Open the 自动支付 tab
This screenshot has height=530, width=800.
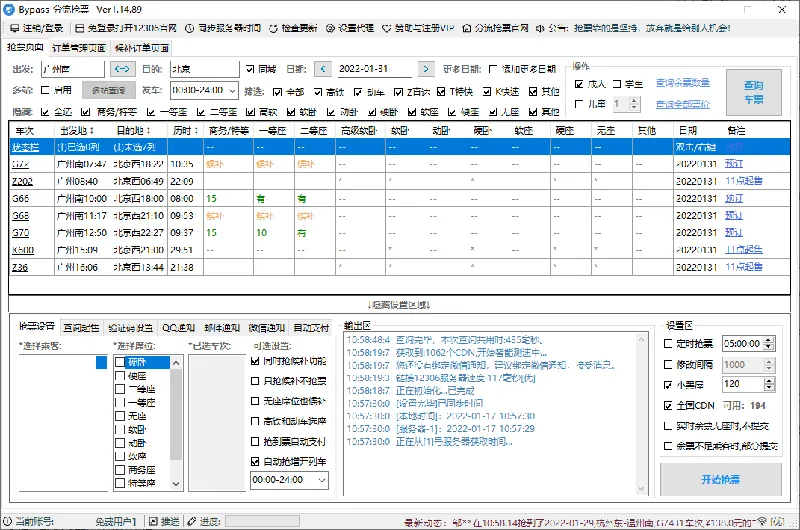[311, 327]
